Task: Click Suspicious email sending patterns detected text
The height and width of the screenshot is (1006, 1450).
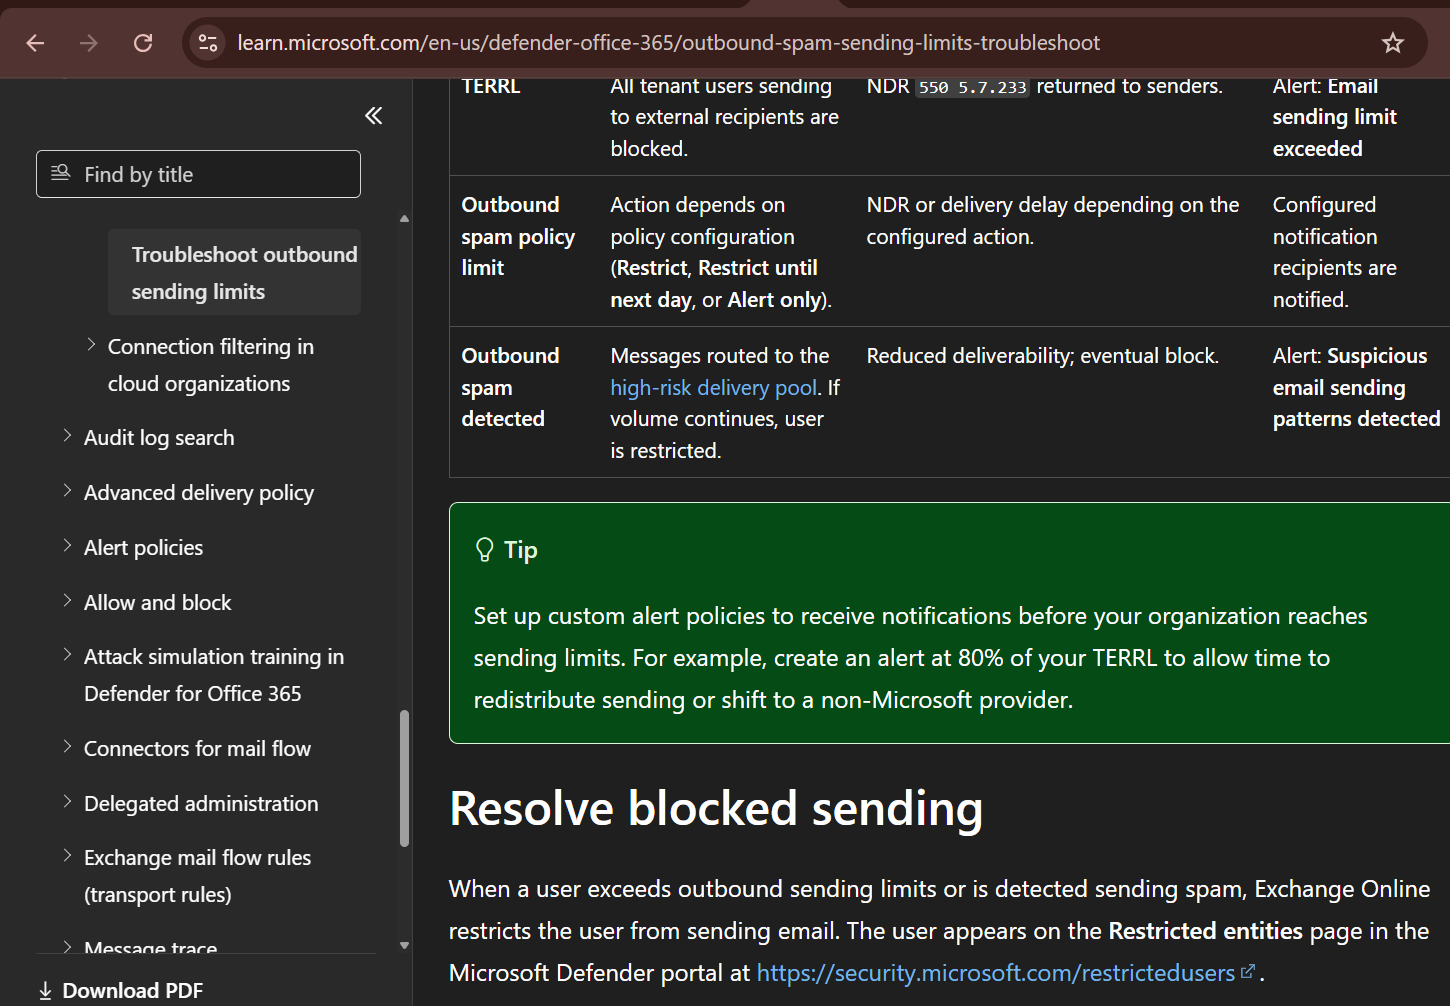Action: point(1357,387)
